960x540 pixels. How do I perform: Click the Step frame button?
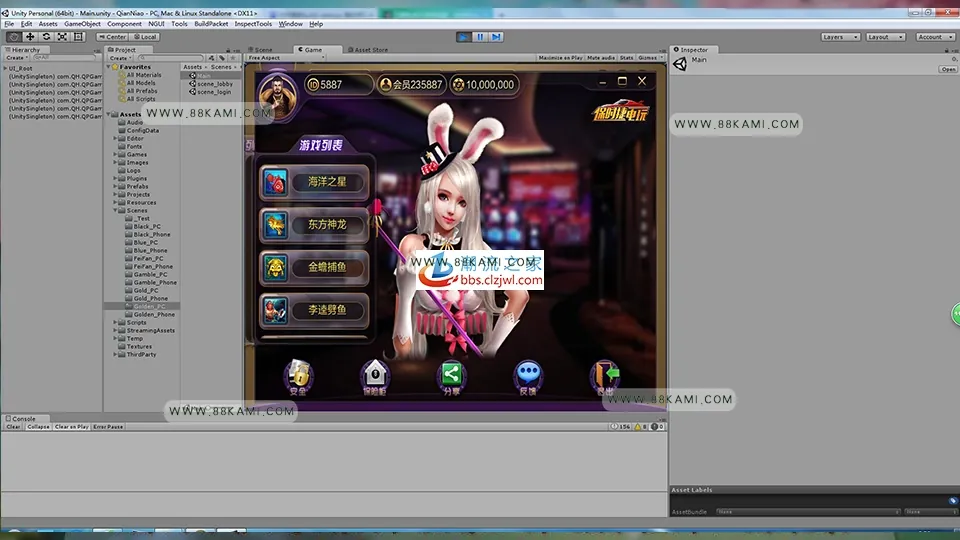[497, 37]
